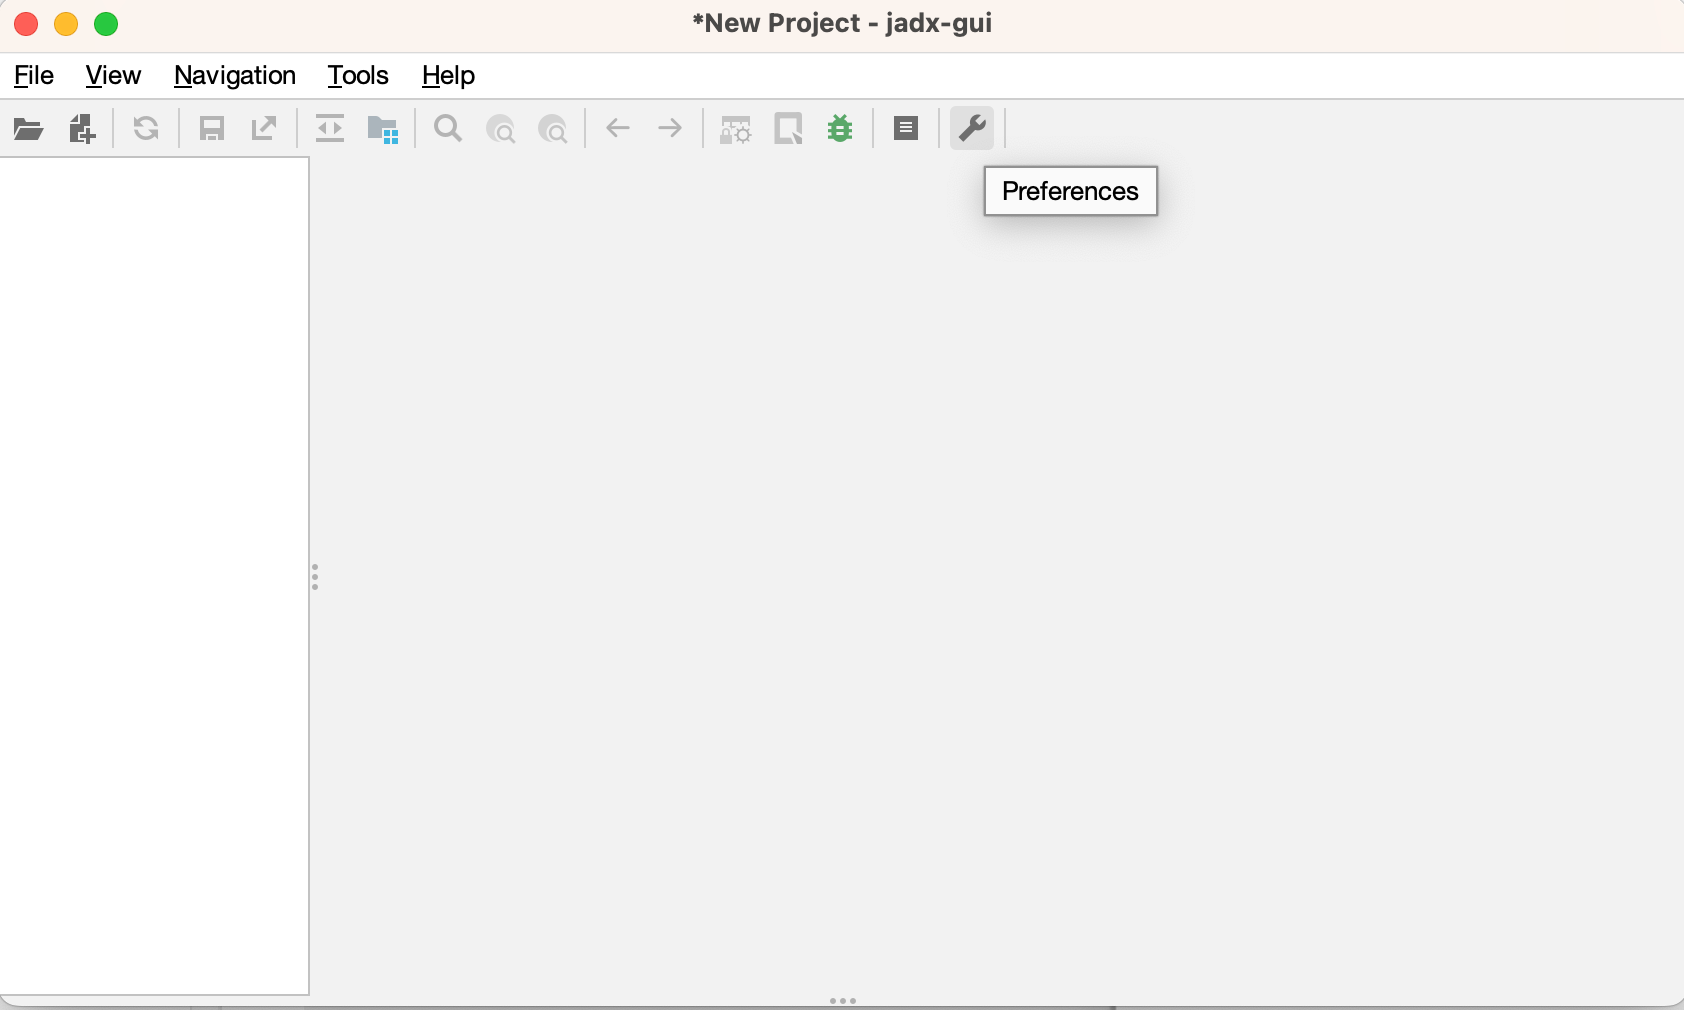This screenshot has width=1684, height=1010.
Task: Click the Open file folder icon
Action: [28, 129]
